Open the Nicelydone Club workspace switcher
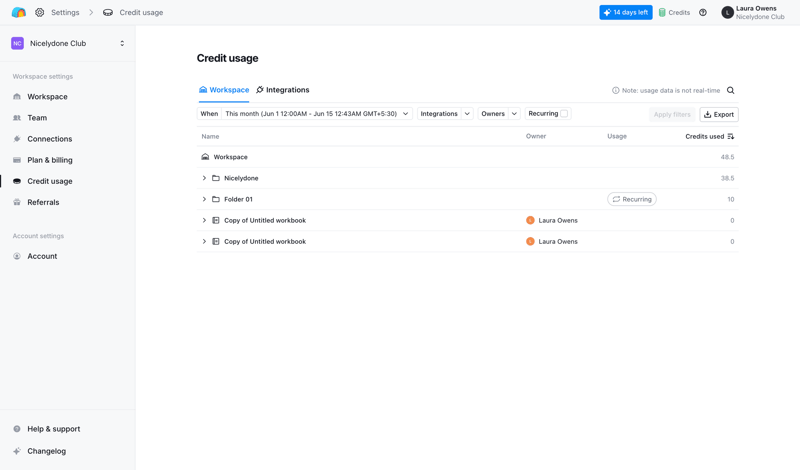Screen dimensions: 800x470 (68, 43)
